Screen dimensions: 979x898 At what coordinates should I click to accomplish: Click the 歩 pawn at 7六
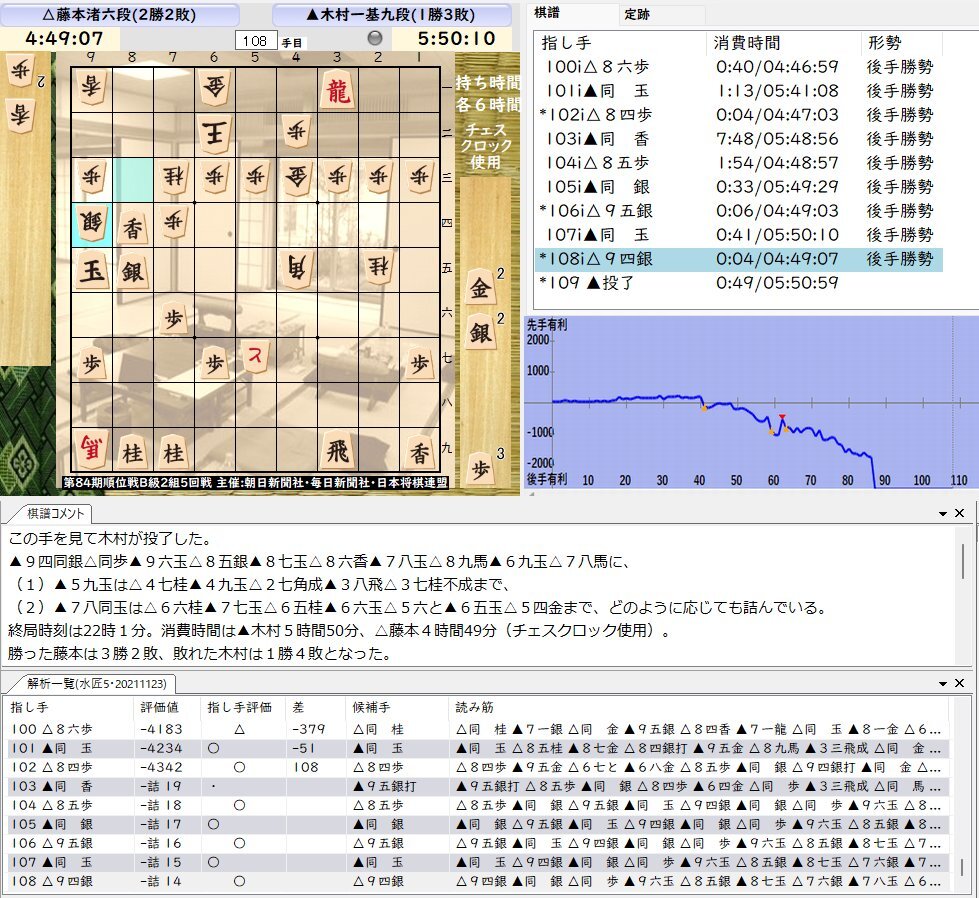pyautogui.click(x=174, y=317)
